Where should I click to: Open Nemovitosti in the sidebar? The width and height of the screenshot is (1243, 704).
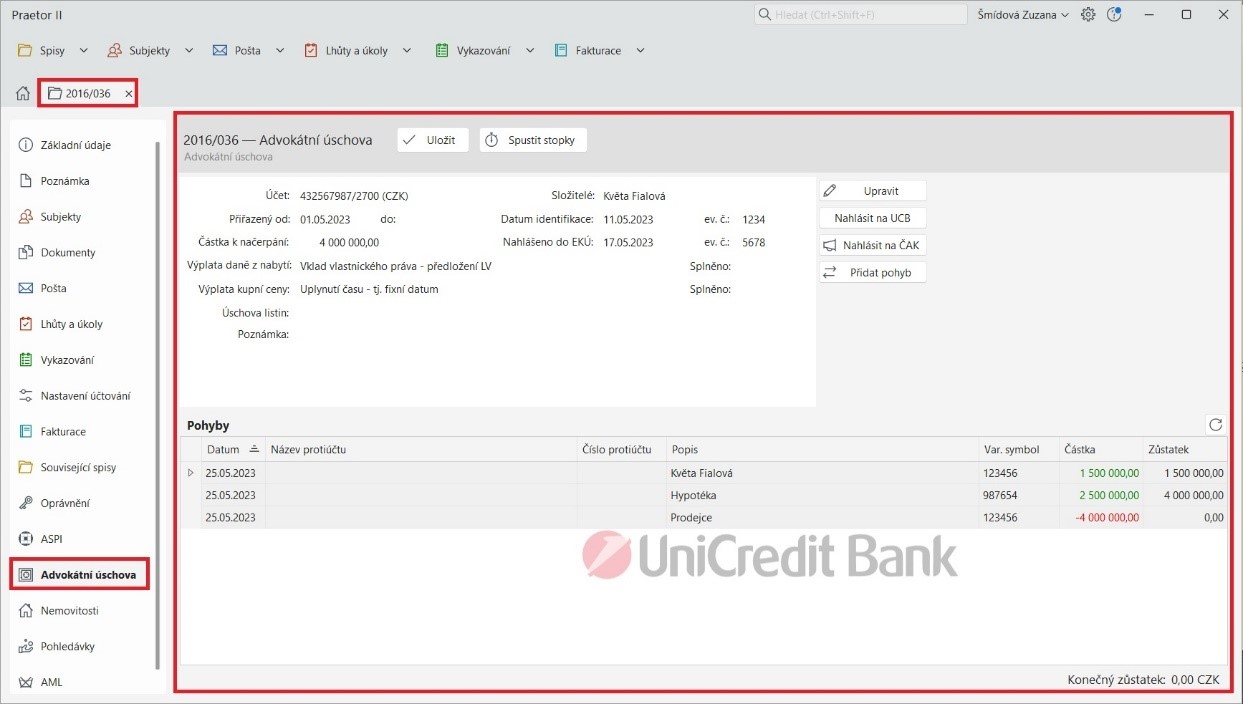click(68, 611)
